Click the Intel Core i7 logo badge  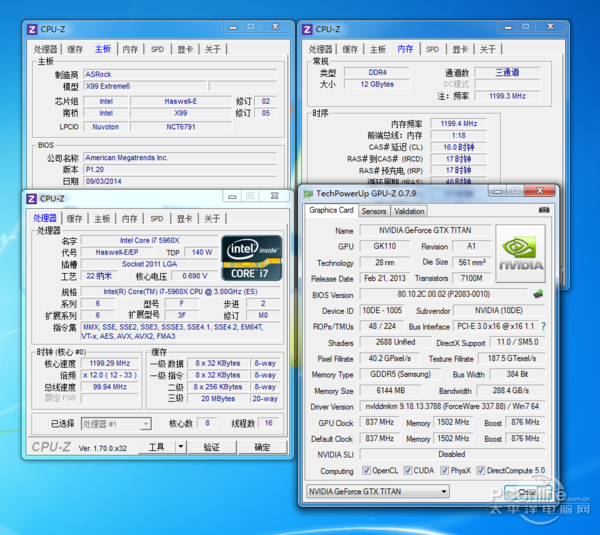251,258
